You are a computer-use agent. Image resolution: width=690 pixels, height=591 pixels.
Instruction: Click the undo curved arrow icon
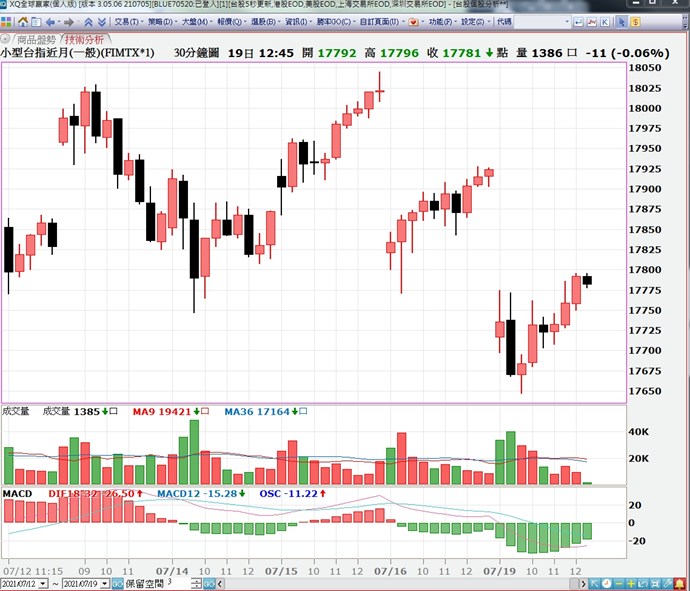644,584
